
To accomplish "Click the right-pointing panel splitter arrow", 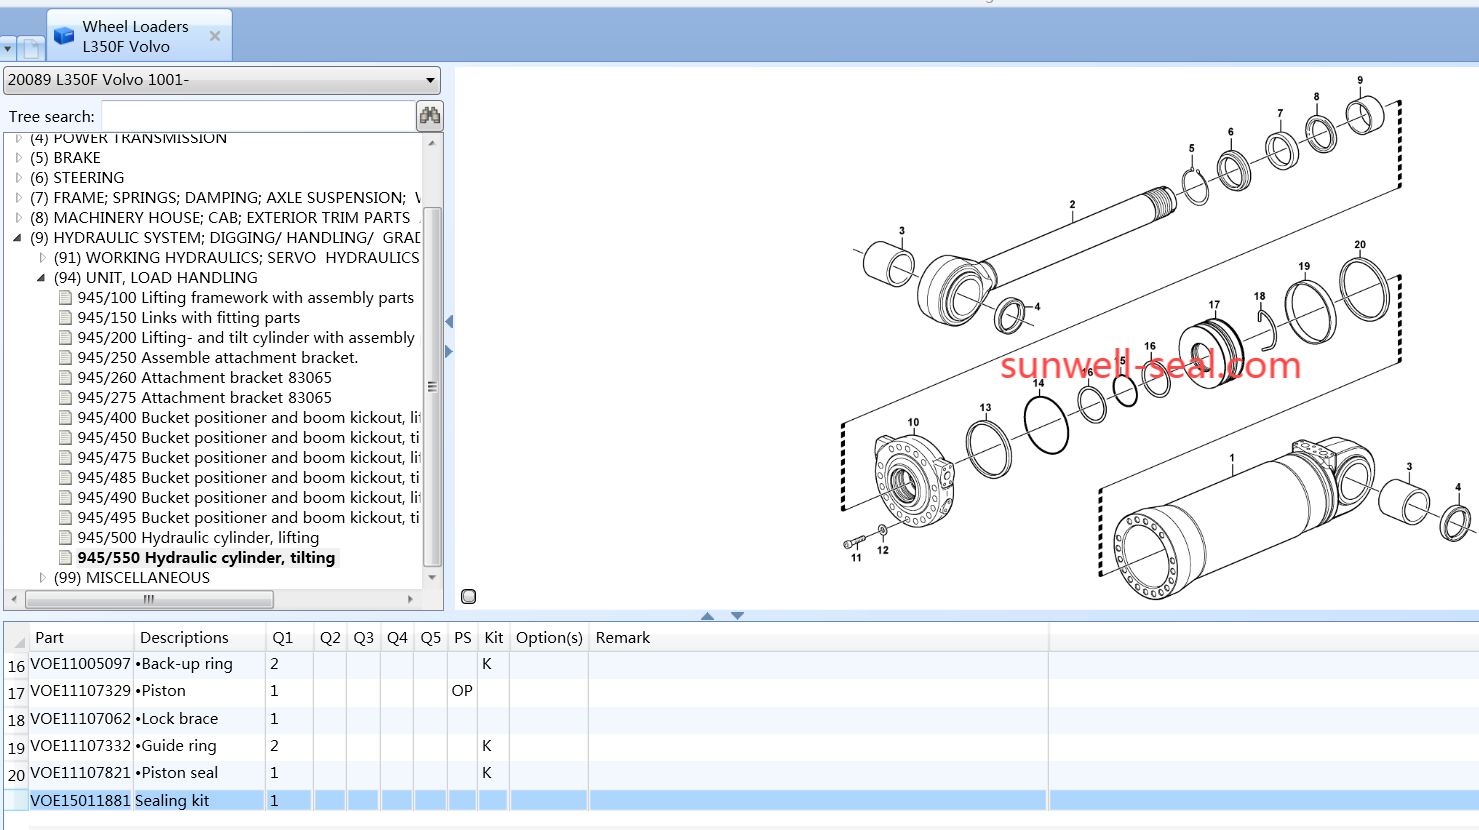I will [x=449, y=351].
